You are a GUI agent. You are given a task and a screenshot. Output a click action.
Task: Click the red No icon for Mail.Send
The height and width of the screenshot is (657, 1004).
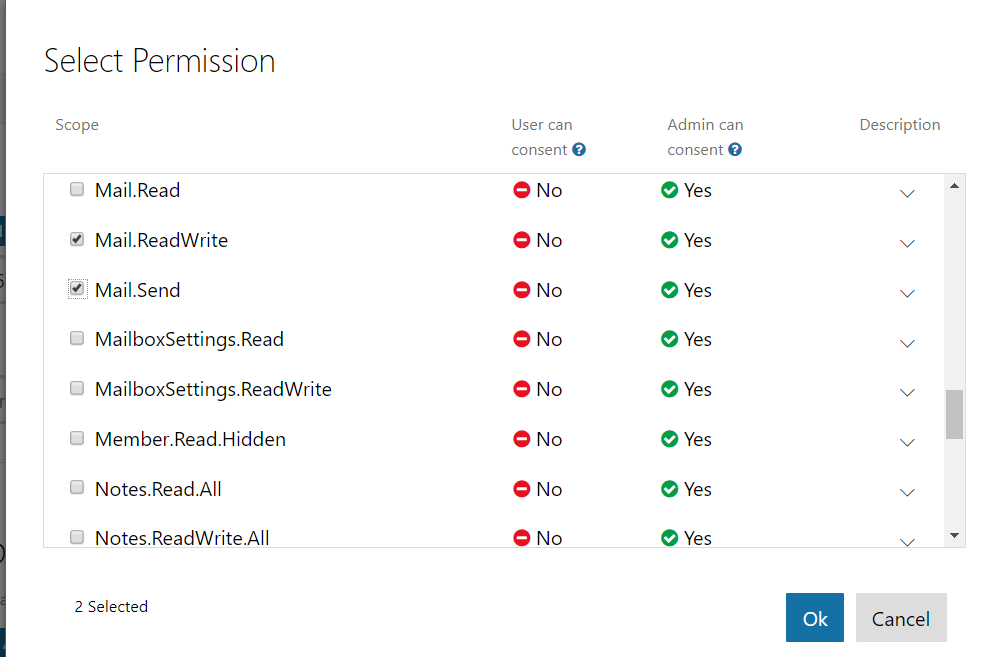pos(521,290)
